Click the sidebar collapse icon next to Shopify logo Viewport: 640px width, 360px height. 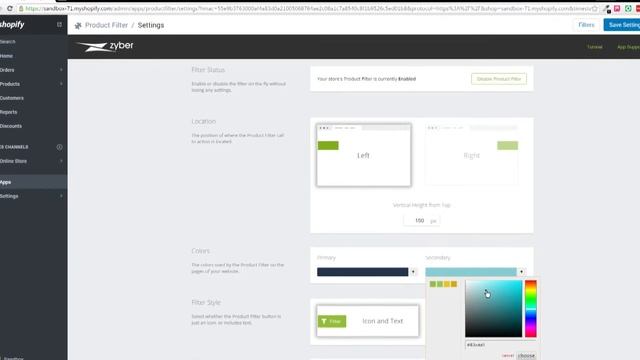point(59,25)
